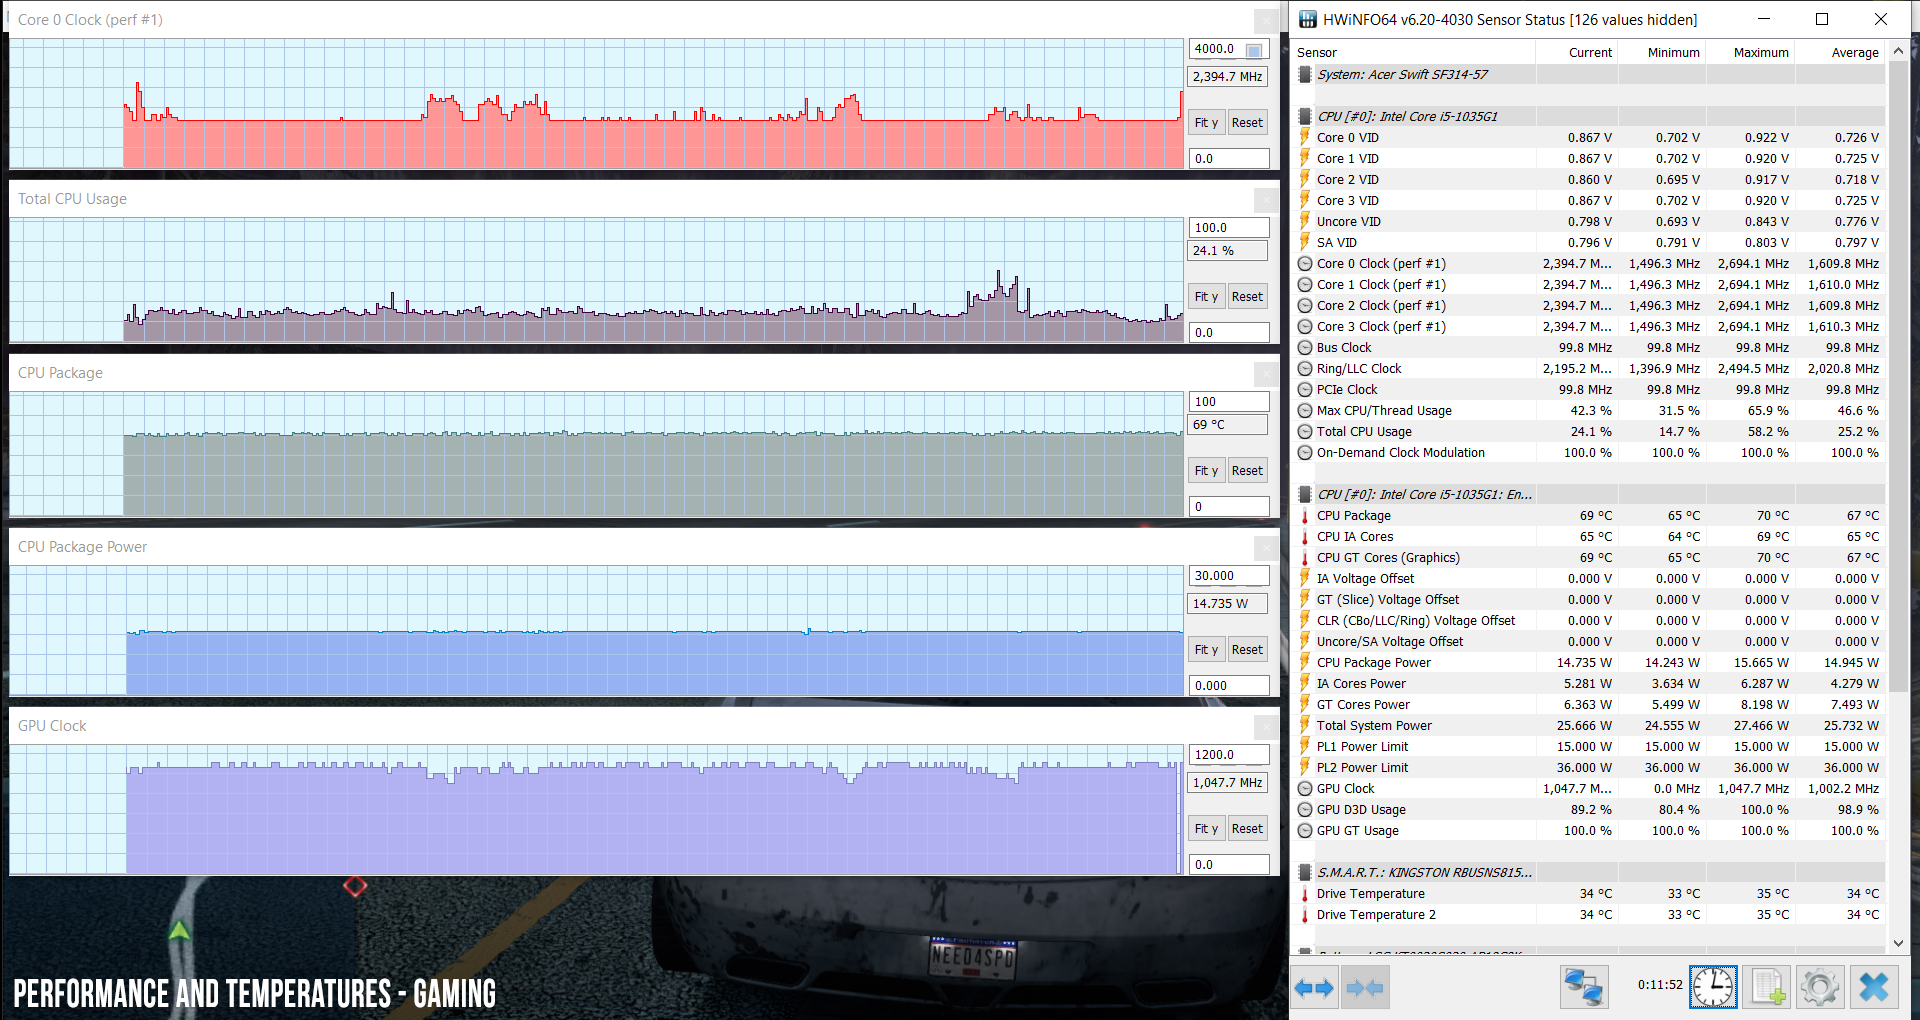Click the Maximum column header
Image resolution: width=1920 pixels, height=1020 pixels.
(1750, 53)
